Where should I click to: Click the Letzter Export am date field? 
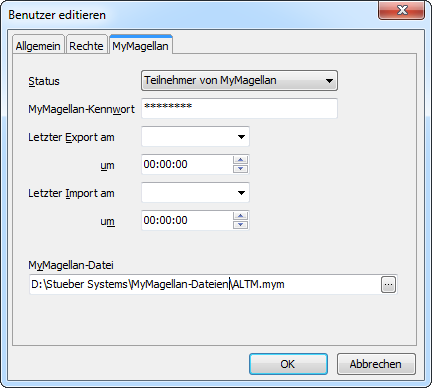[195, 137]
